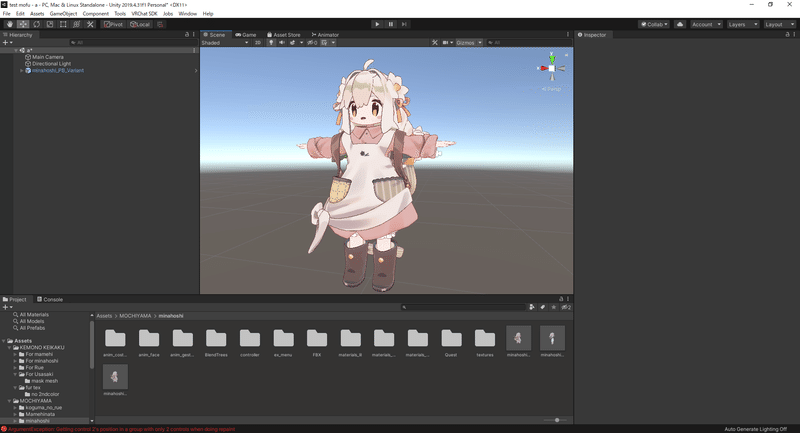Click the Scene view search field
The width and height of the screenshot is (800, 433).
point(528,43)
